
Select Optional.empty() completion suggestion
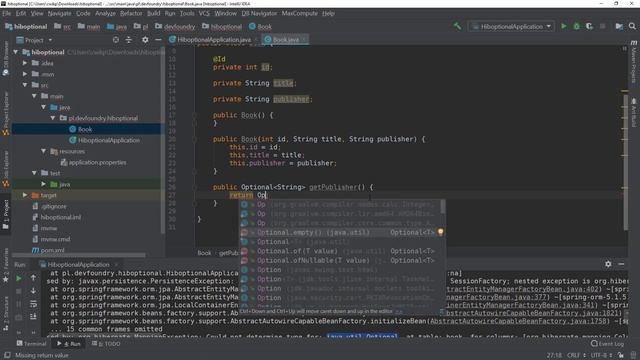(x=342, y=232)
